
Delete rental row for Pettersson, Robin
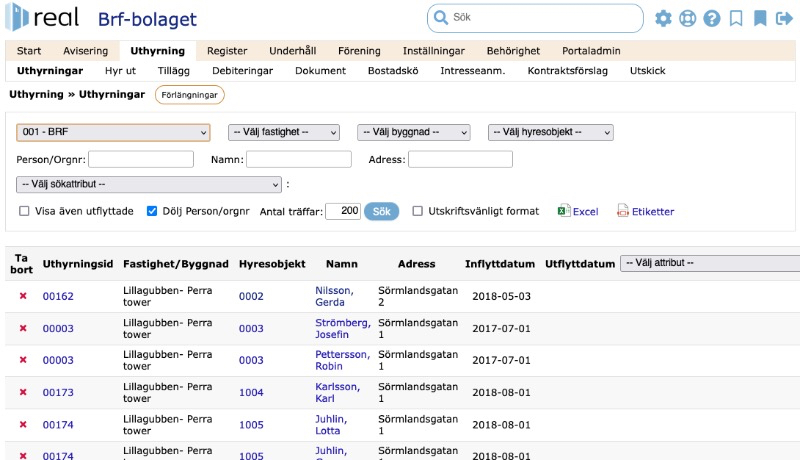[x=23, y=360]
